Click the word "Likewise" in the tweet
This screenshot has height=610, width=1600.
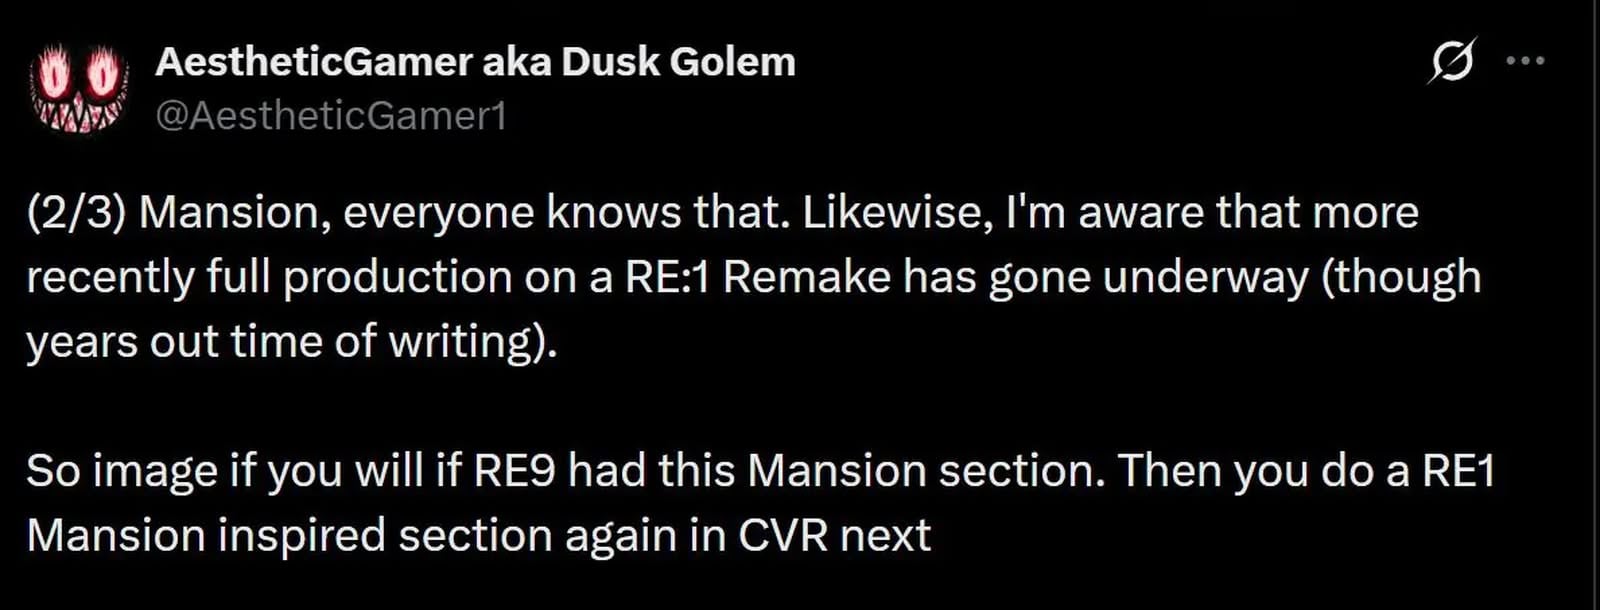[x=896, y=213]
